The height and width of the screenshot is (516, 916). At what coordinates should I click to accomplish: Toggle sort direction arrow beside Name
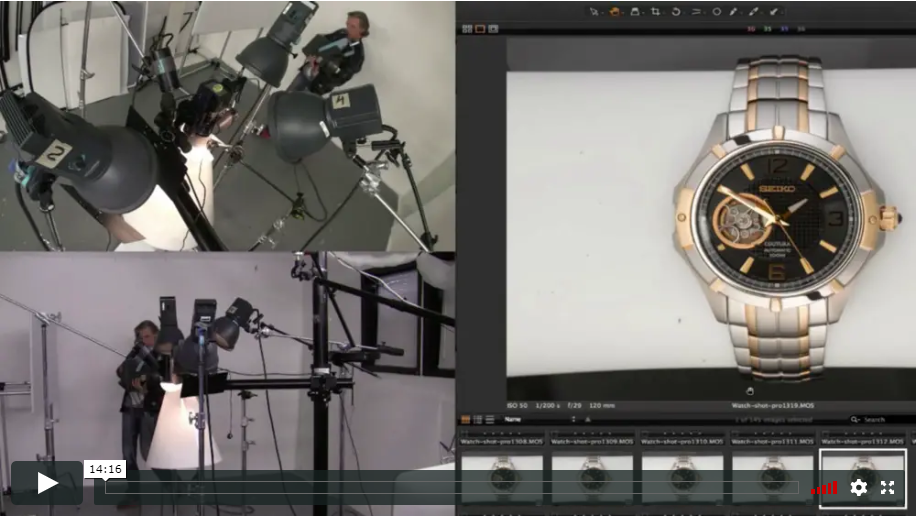pos(588,420)
